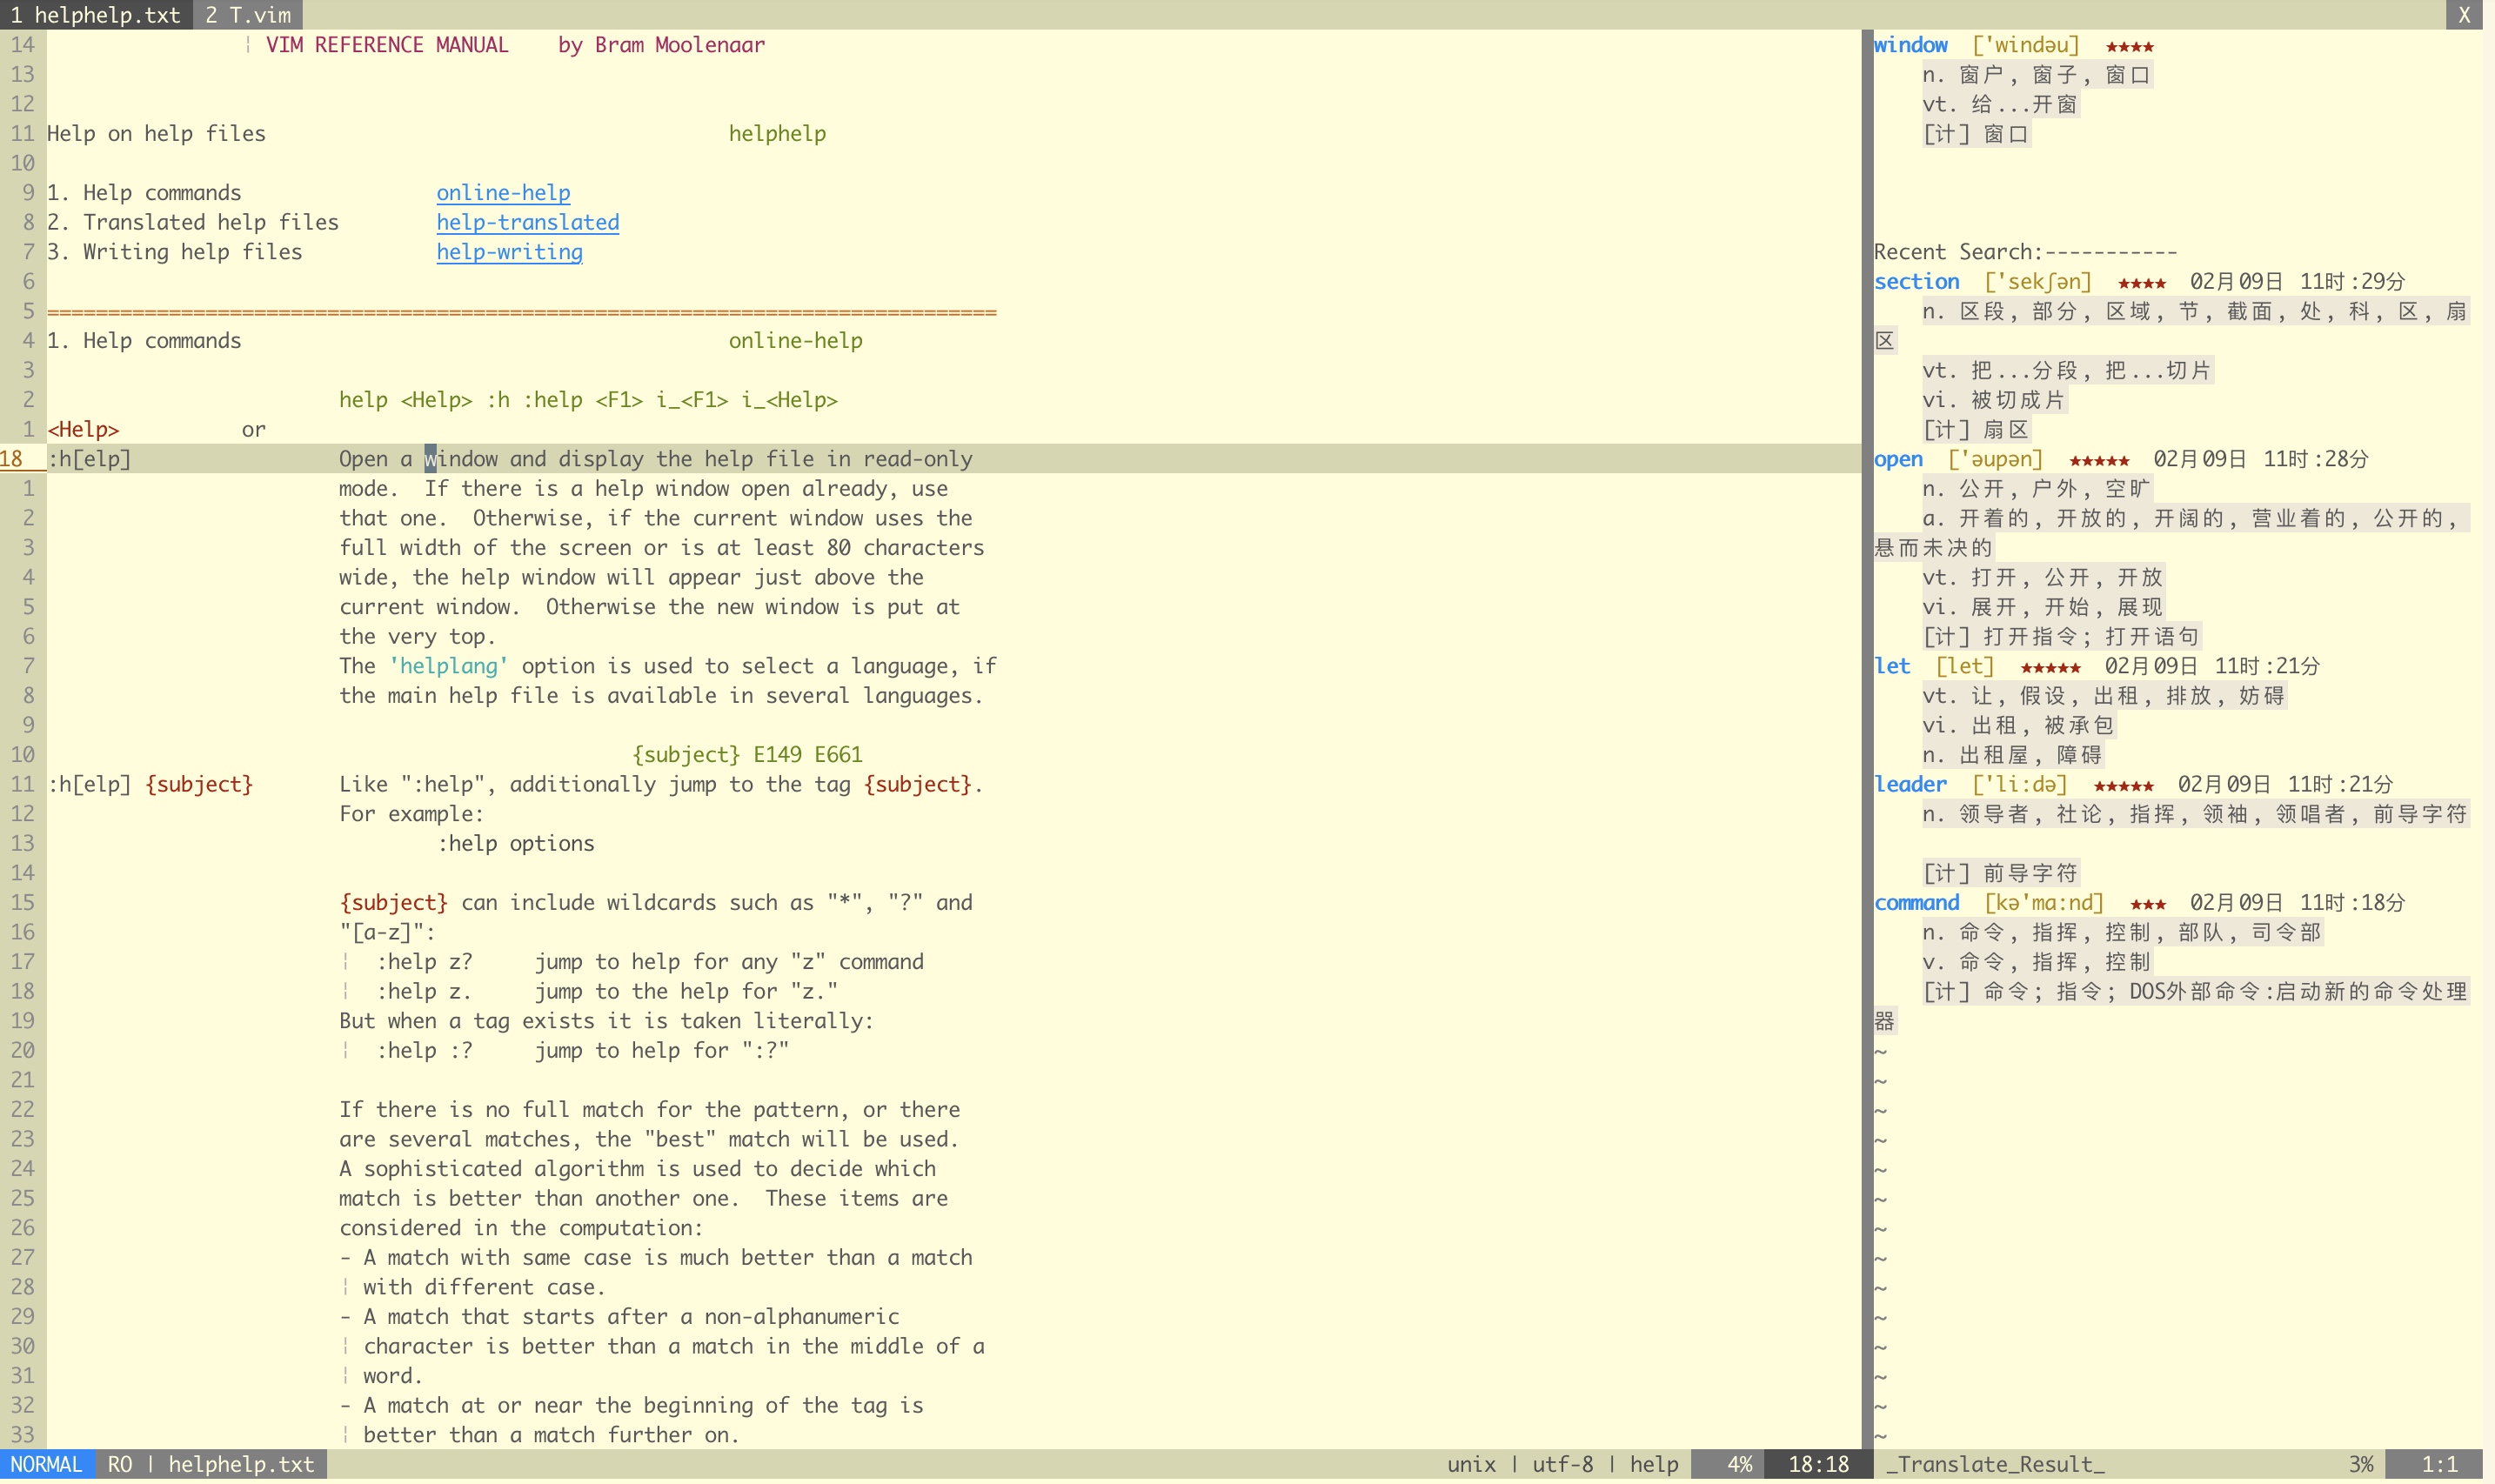Click the VIM REFERENCE MANUAL heading
Image resolution: width=2495 pixels, height=1484 pixels.
386,45
